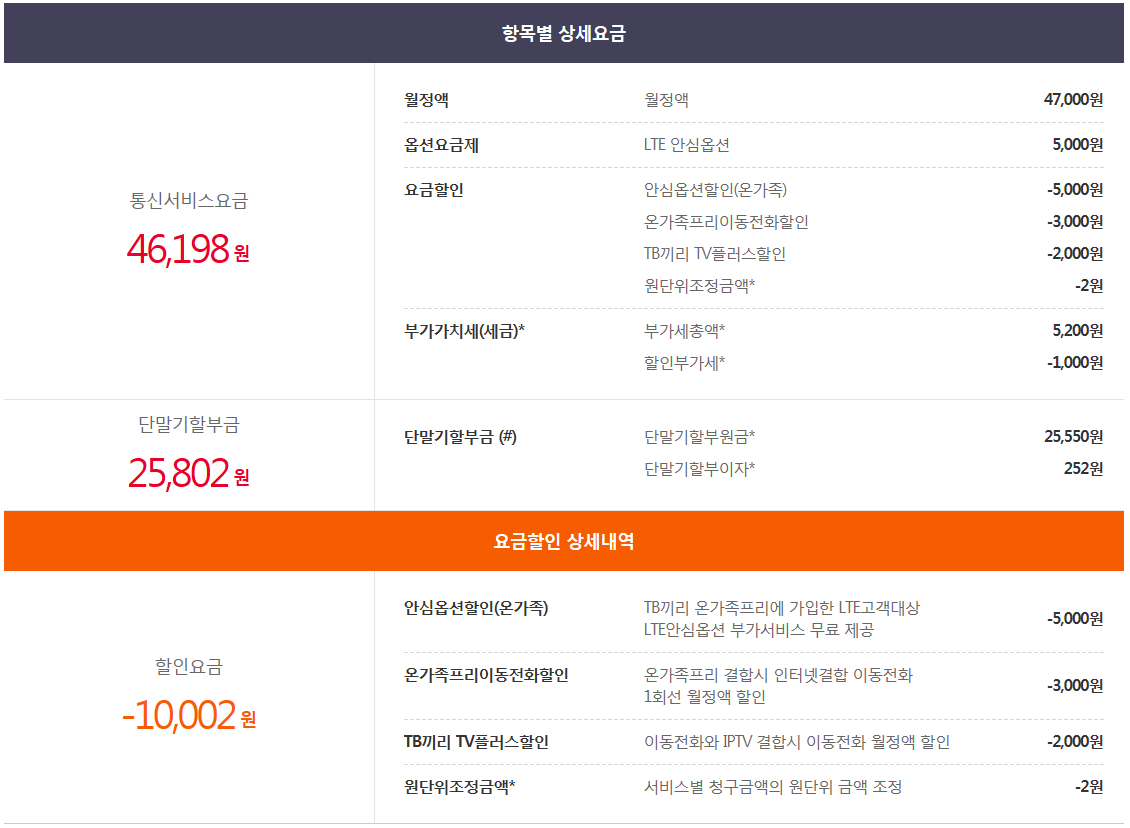The width and height of the screenshot is (1130, 828).
Task: Select the 단말기할부금 total of 25,802원
Action: (x=188, y=473)
